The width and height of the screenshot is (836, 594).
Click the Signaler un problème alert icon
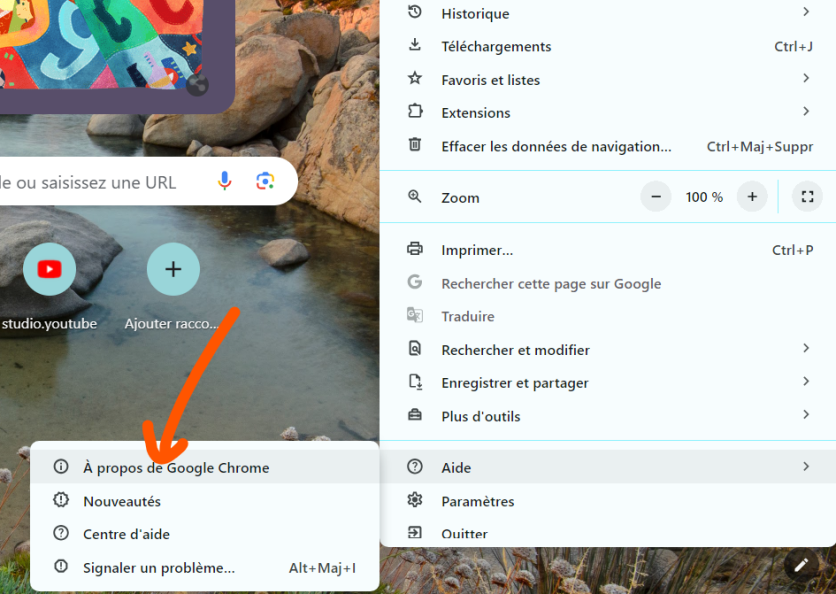coord(61,566)
